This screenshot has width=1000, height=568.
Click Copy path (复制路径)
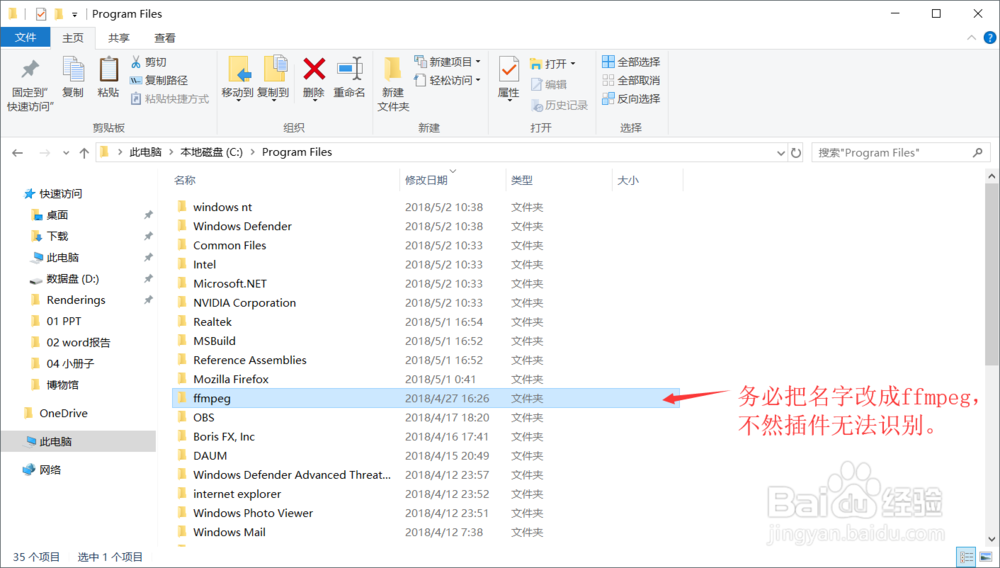[159, 80]
